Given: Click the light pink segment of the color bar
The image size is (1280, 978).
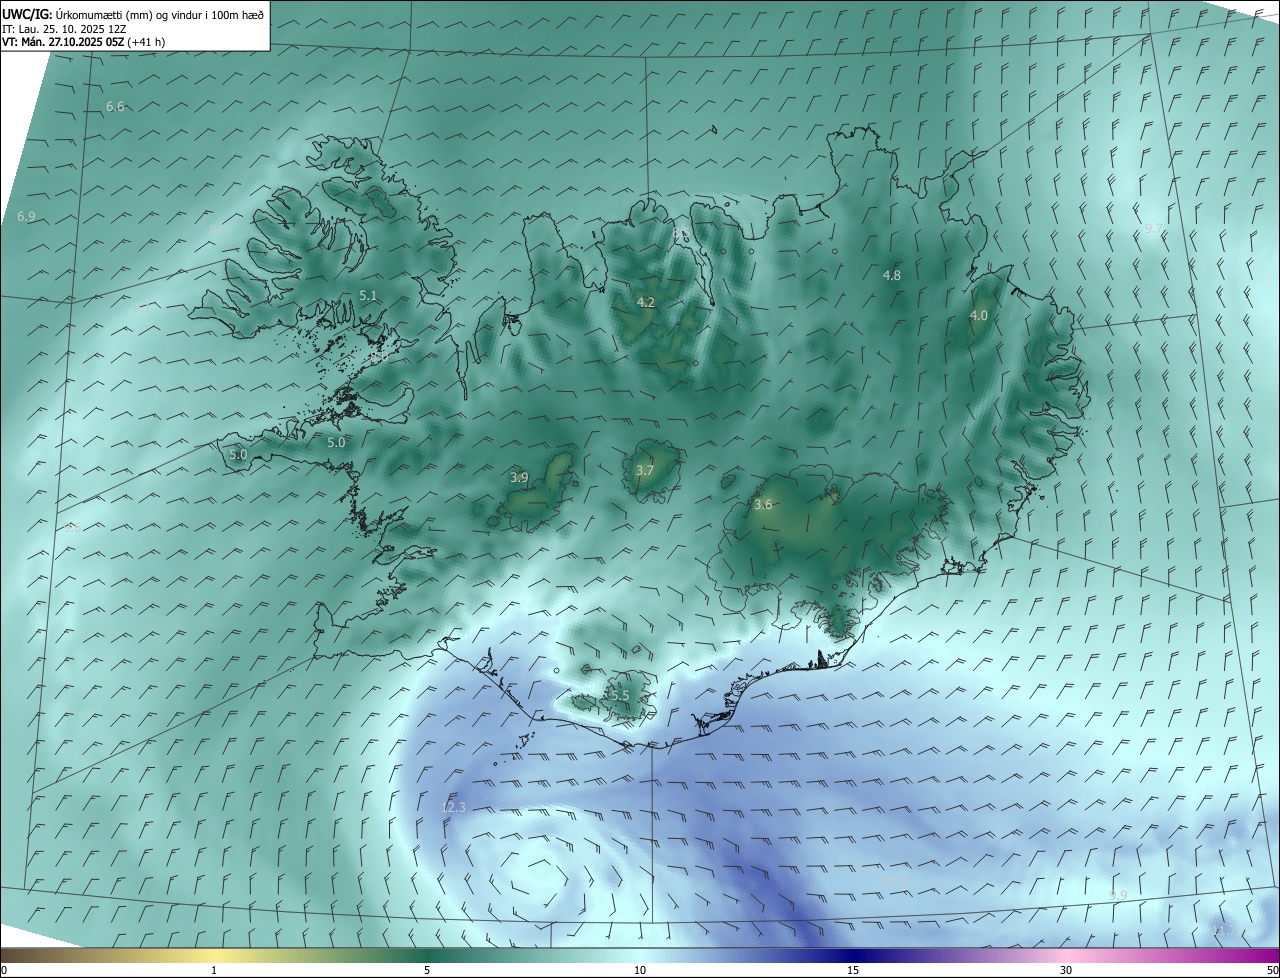Looking at the screenshot, I should [x=1066, y=955].
